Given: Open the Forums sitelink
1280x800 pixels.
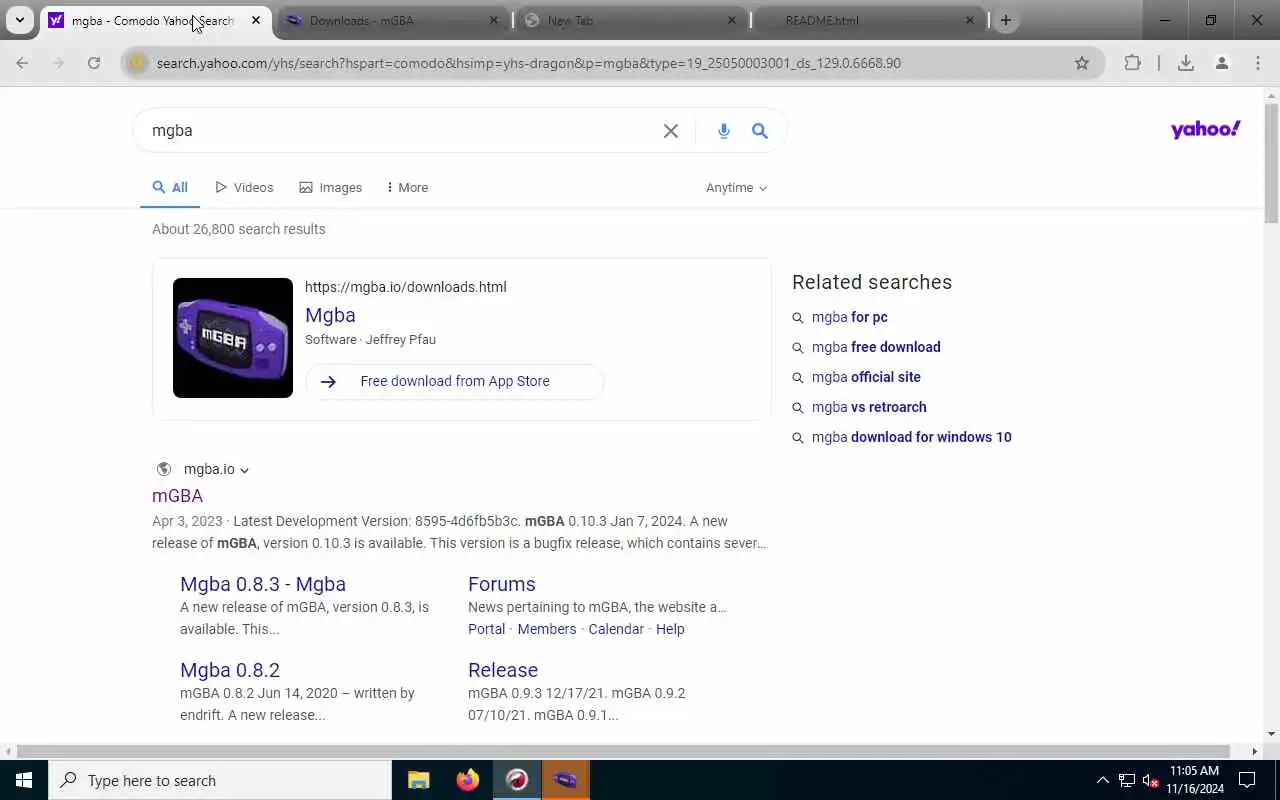Looking at the screenshot, I should tap(502, 584).
